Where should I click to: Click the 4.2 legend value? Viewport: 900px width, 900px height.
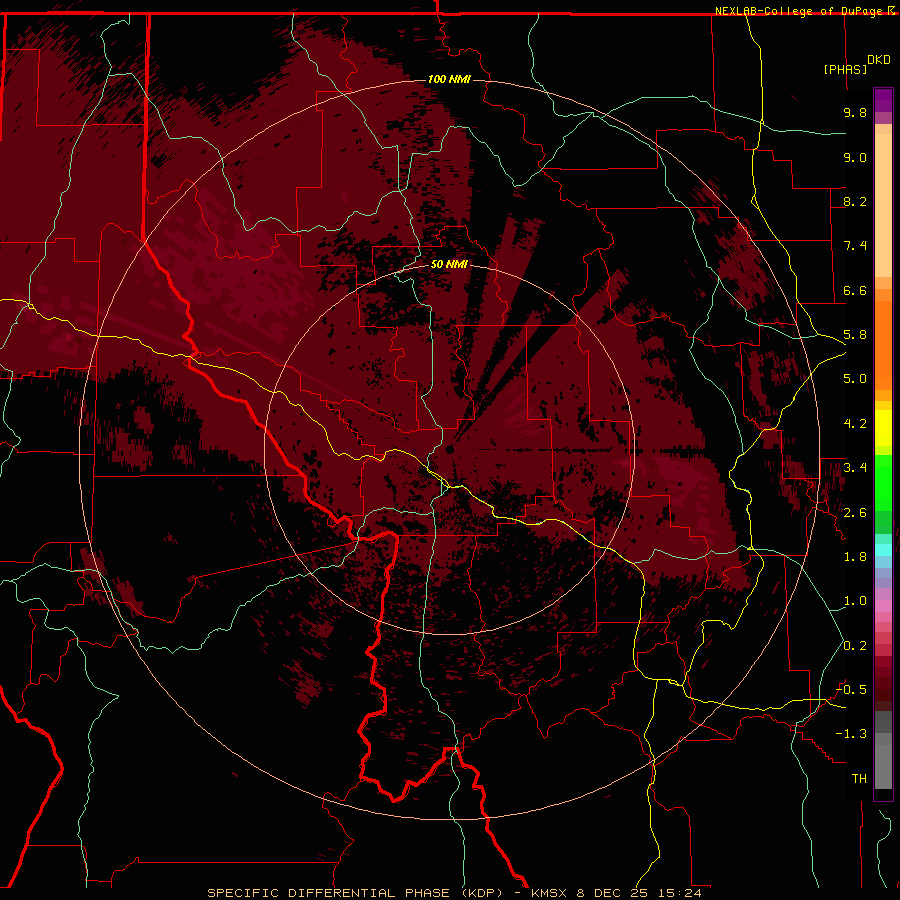855,424
